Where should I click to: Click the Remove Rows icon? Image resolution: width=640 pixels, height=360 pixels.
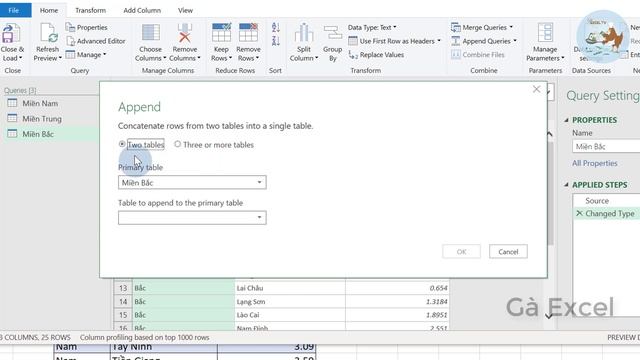248,33
